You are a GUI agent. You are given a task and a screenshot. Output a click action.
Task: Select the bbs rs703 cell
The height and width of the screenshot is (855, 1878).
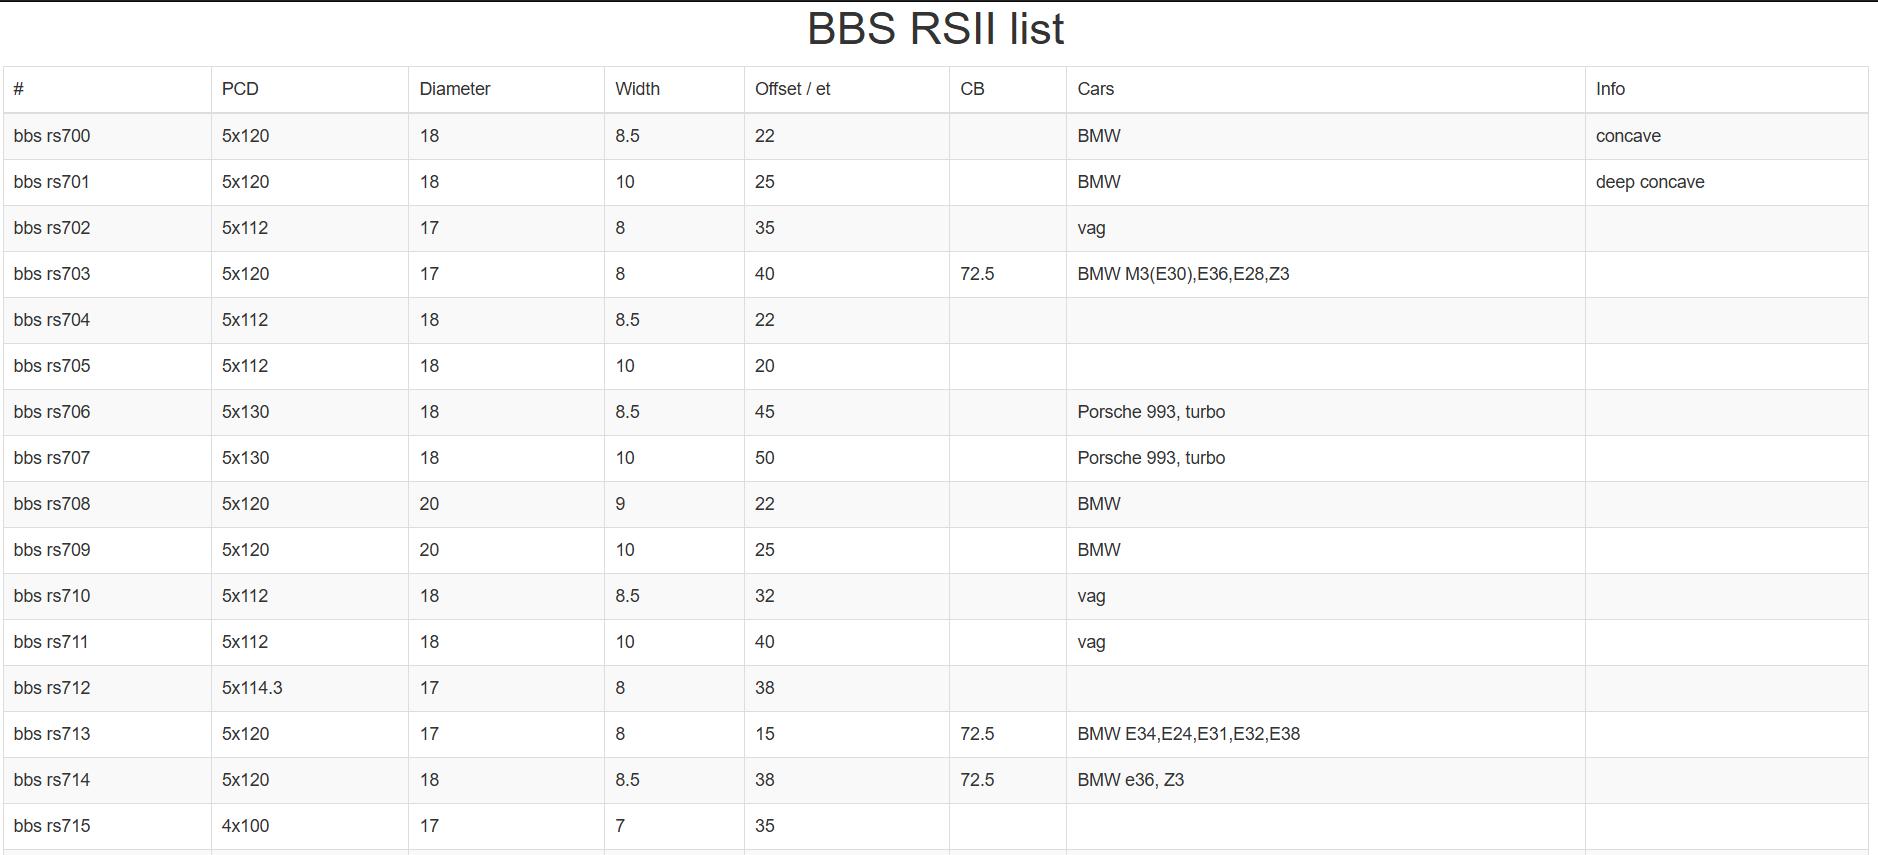107,274
